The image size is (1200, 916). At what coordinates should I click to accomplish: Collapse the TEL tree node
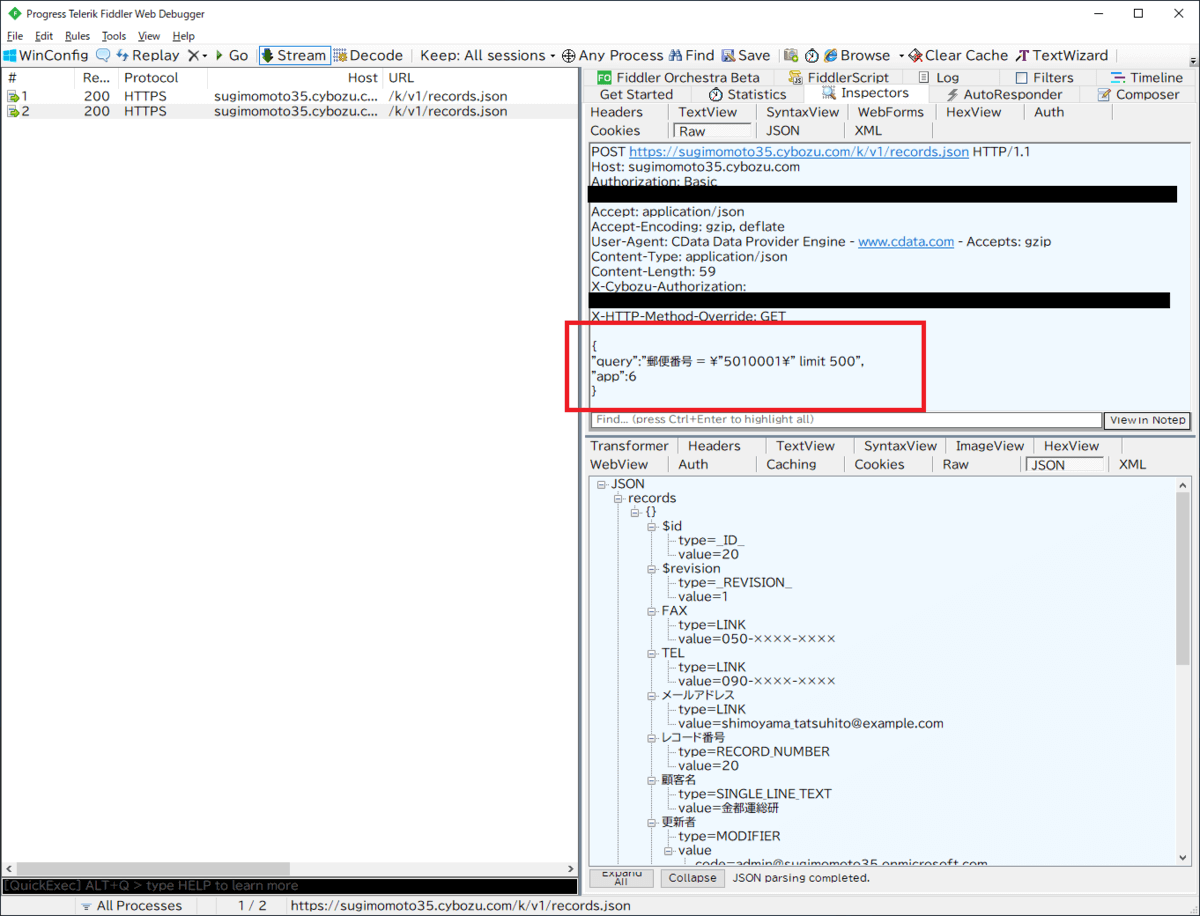tap(652, 654)
